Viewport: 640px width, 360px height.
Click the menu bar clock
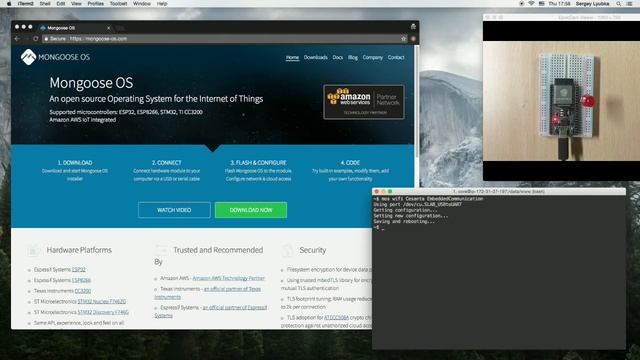pos(559,4)
